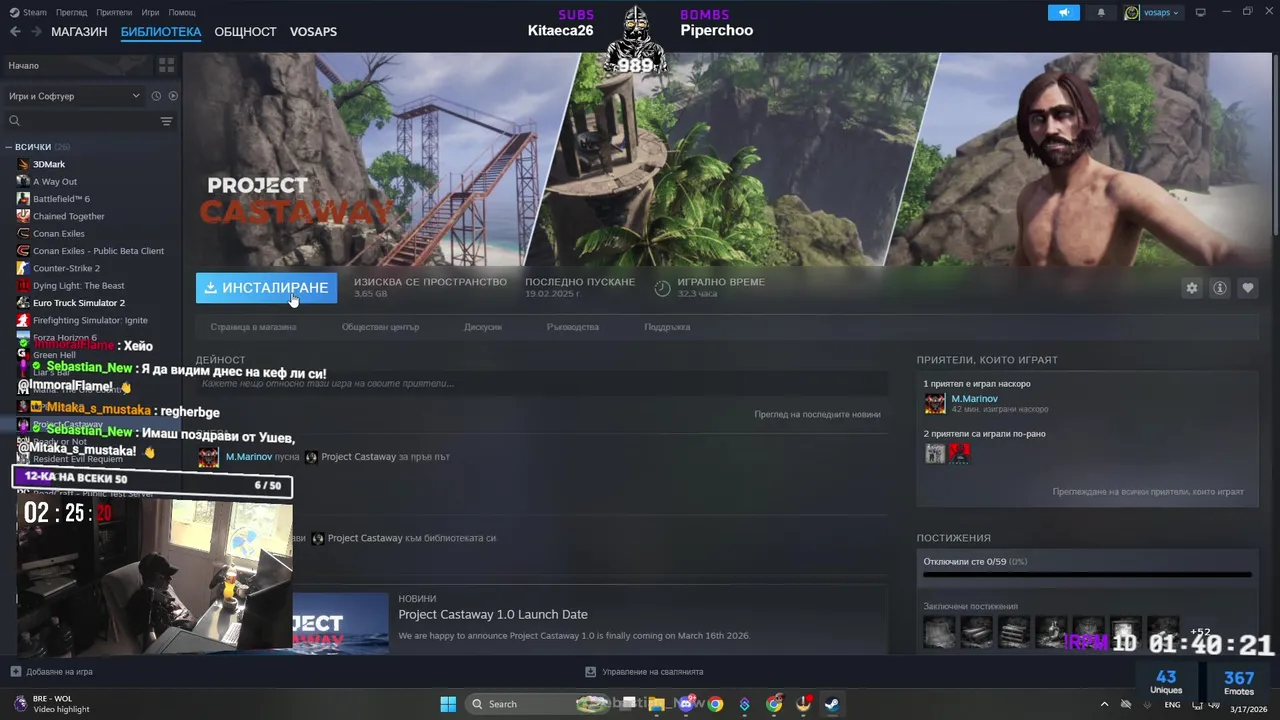Click the blue announcements megaphone button
Screen dimensions: 1280x720
[x=1064, y=12]
